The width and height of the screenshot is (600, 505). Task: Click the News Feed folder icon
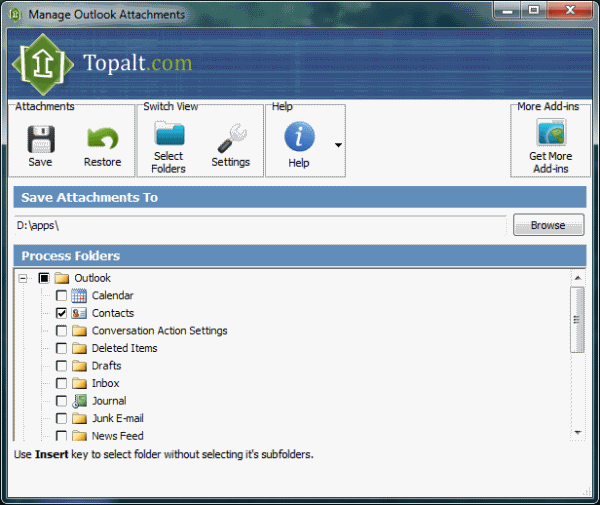click(x=79, y=436)
